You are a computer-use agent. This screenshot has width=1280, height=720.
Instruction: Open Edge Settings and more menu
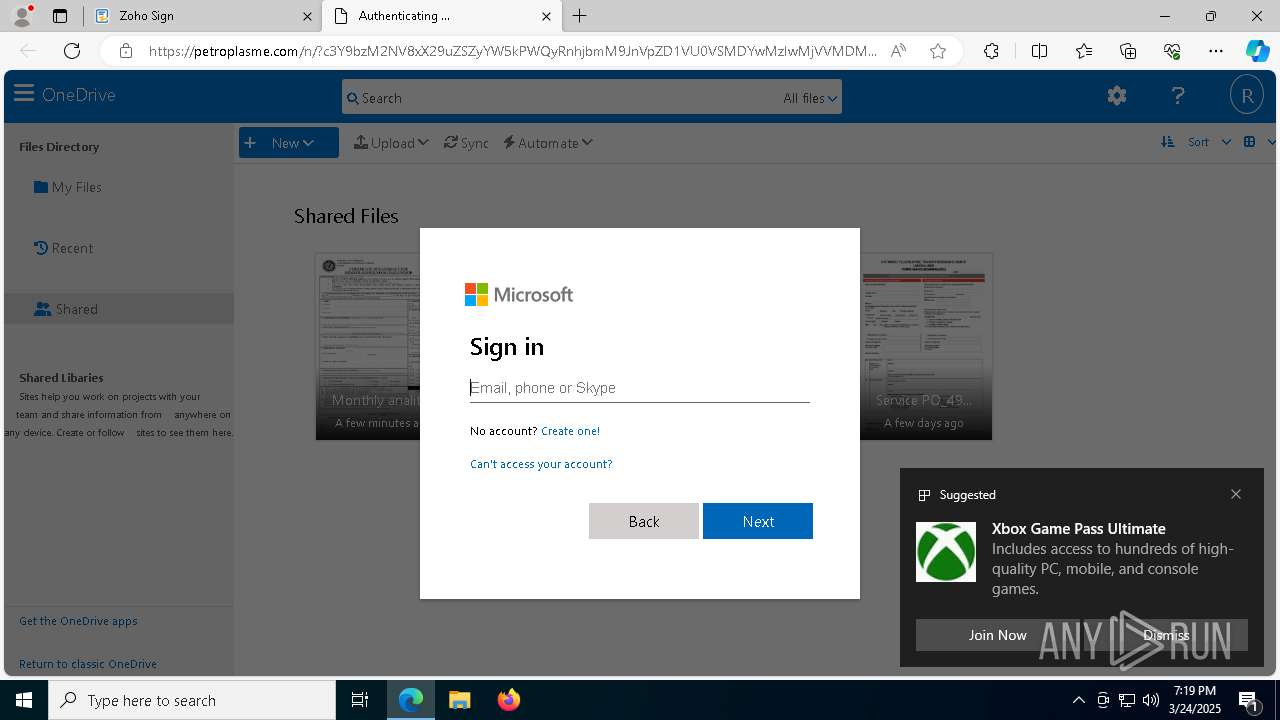coord(1216,51)
